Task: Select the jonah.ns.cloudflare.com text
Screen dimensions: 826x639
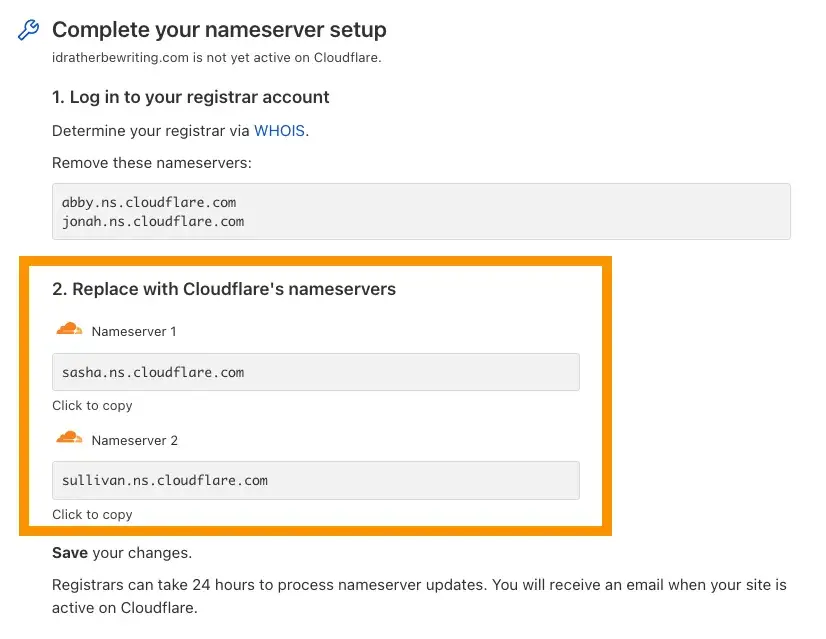Action: pos(153,221)
